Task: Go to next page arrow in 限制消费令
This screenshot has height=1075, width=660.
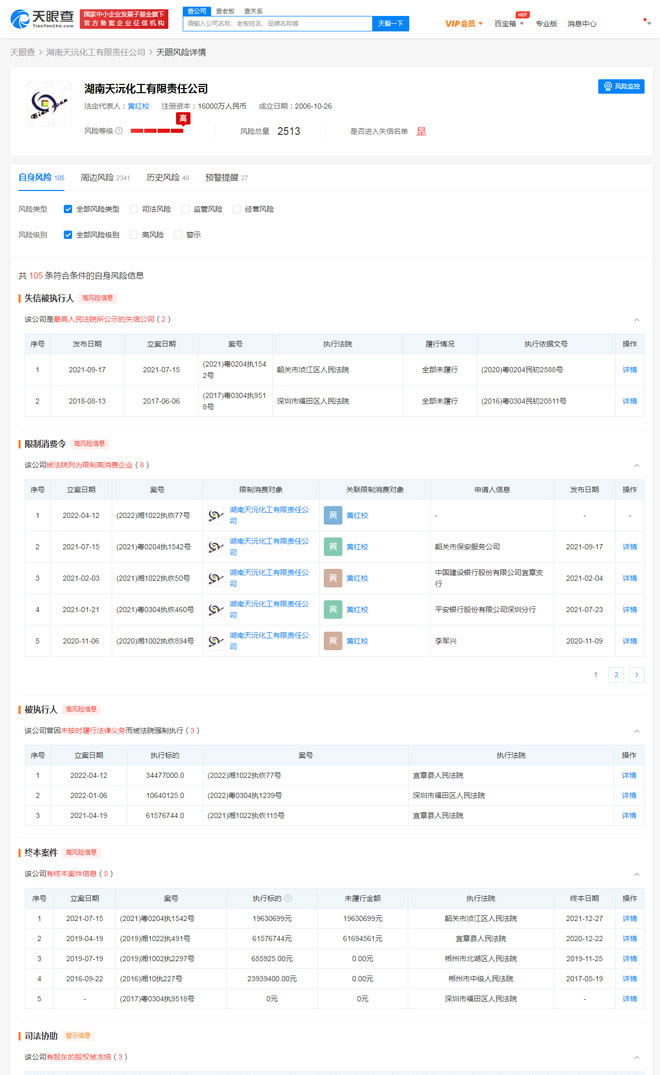Action: tap(637, 675)
